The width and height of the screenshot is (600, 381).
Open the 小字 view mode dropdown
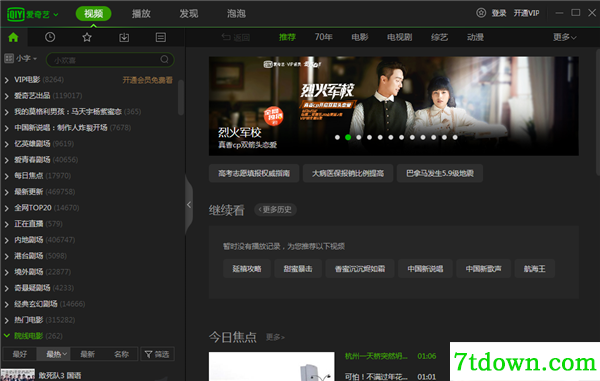point(21,59)
